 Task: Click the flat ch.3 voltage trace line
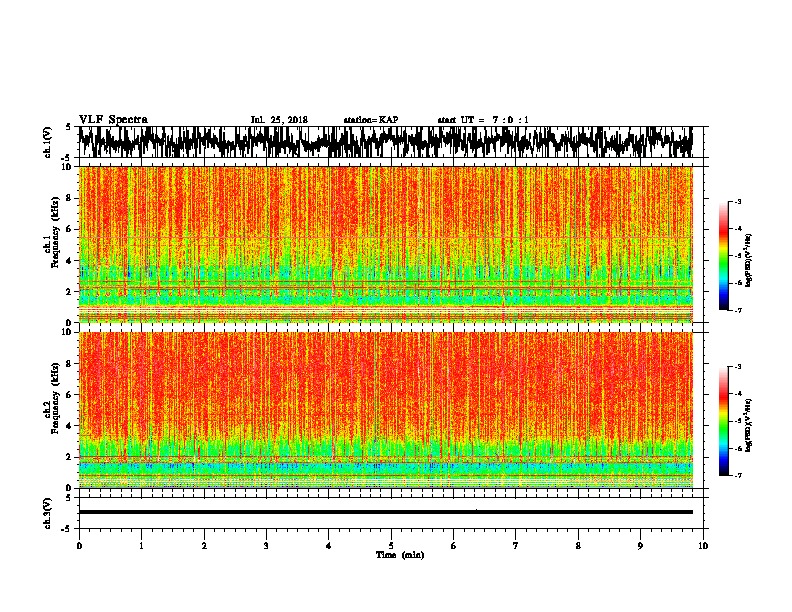[386, 512]
